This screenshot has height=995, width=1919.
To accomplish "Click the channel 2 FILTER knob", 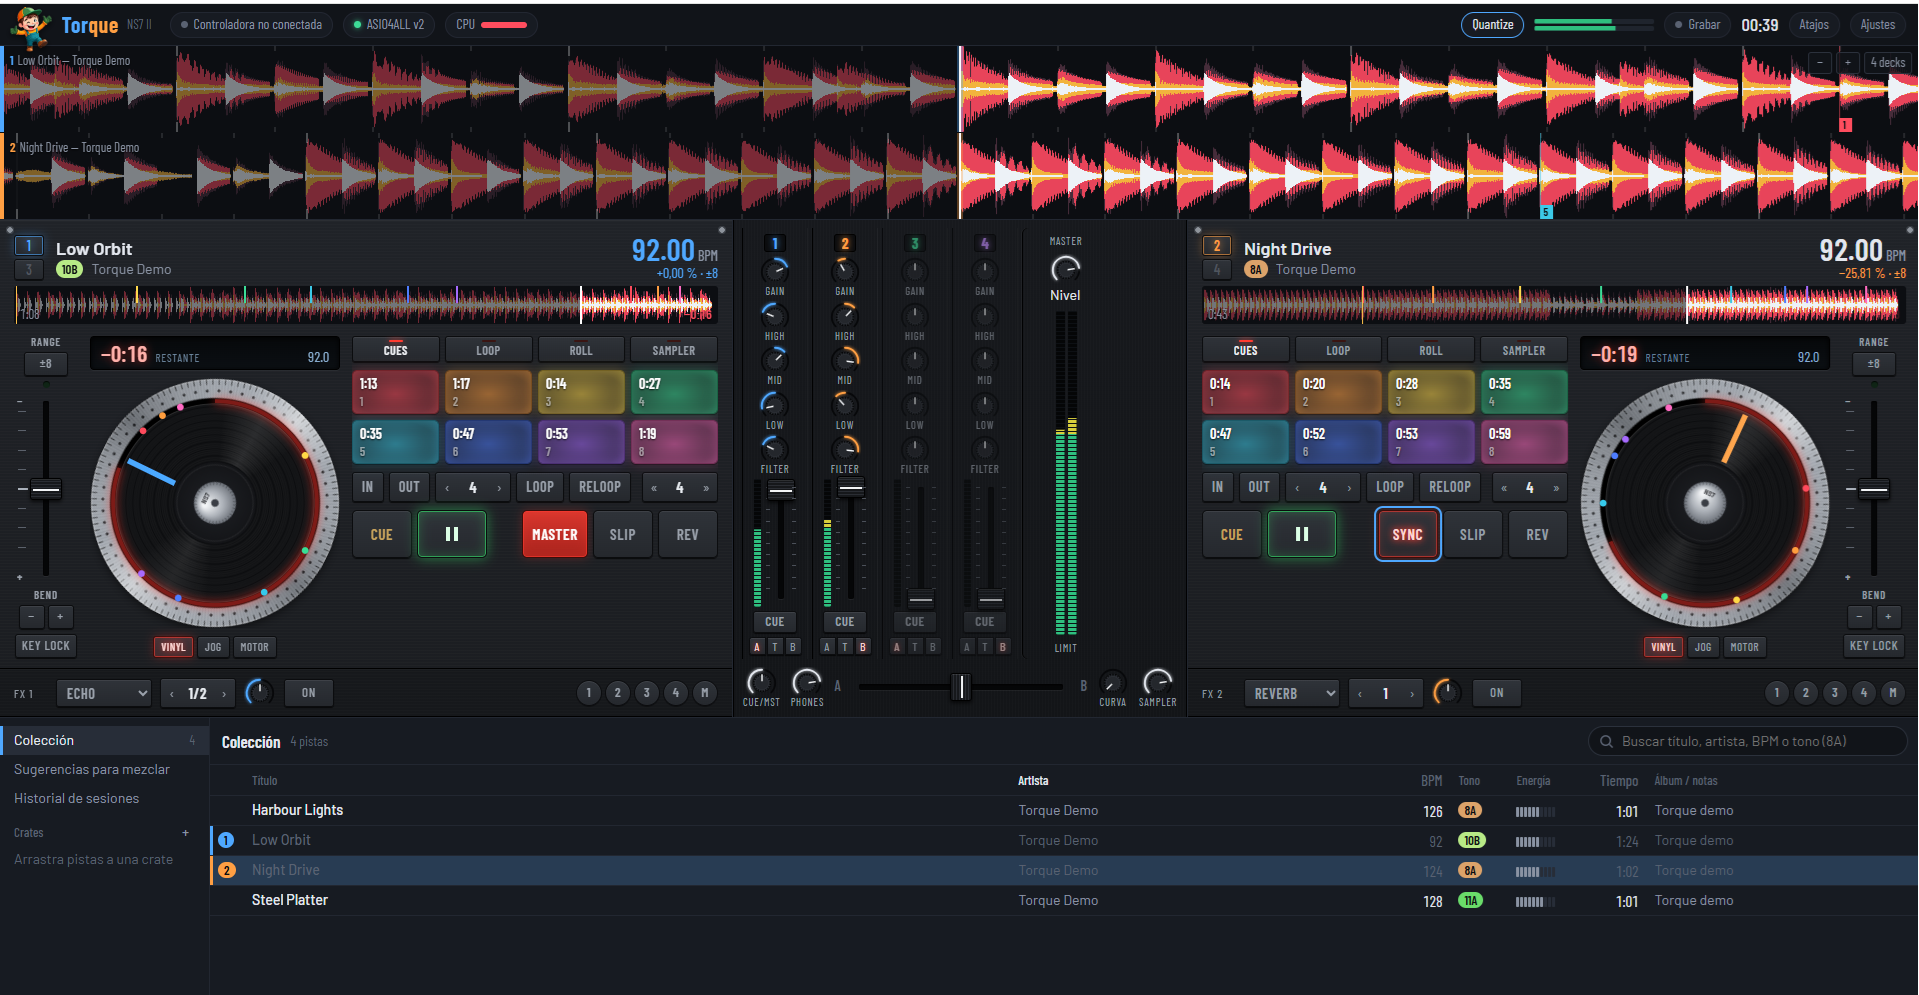I will pos(845,448).
